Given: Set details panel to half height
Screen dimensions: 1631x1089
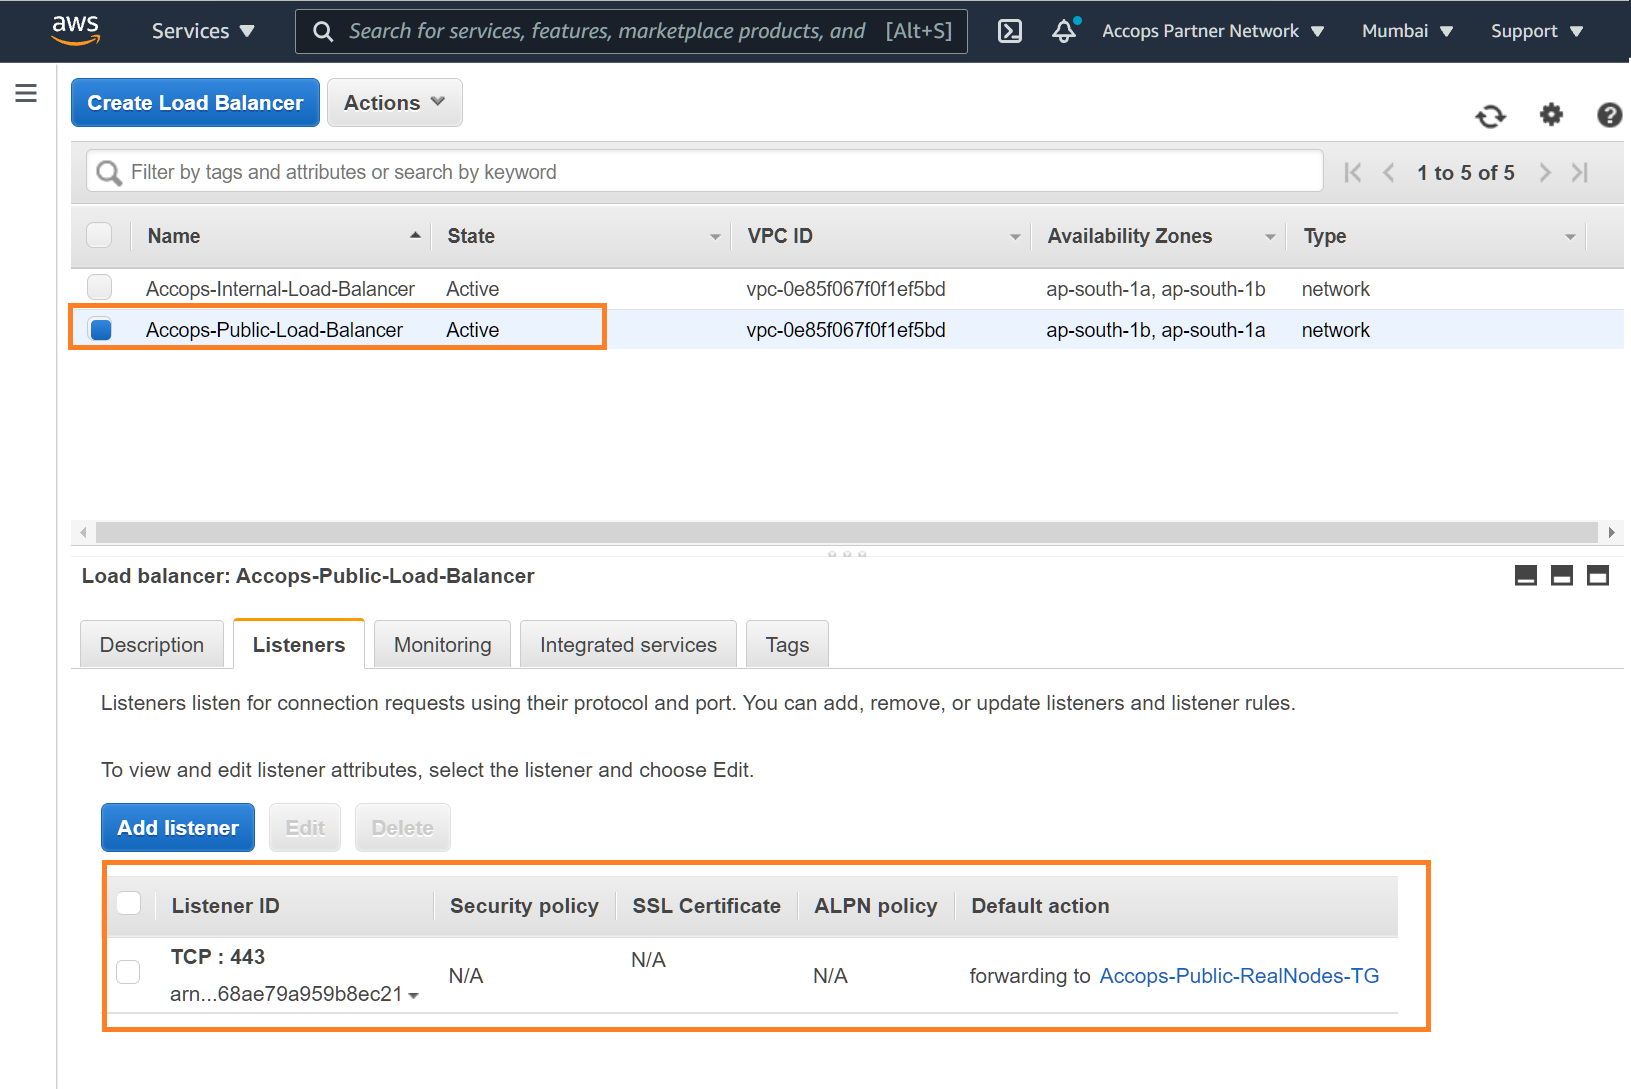Looking at the screenshot, I should pyautogui.click(x=1562, y=575).
